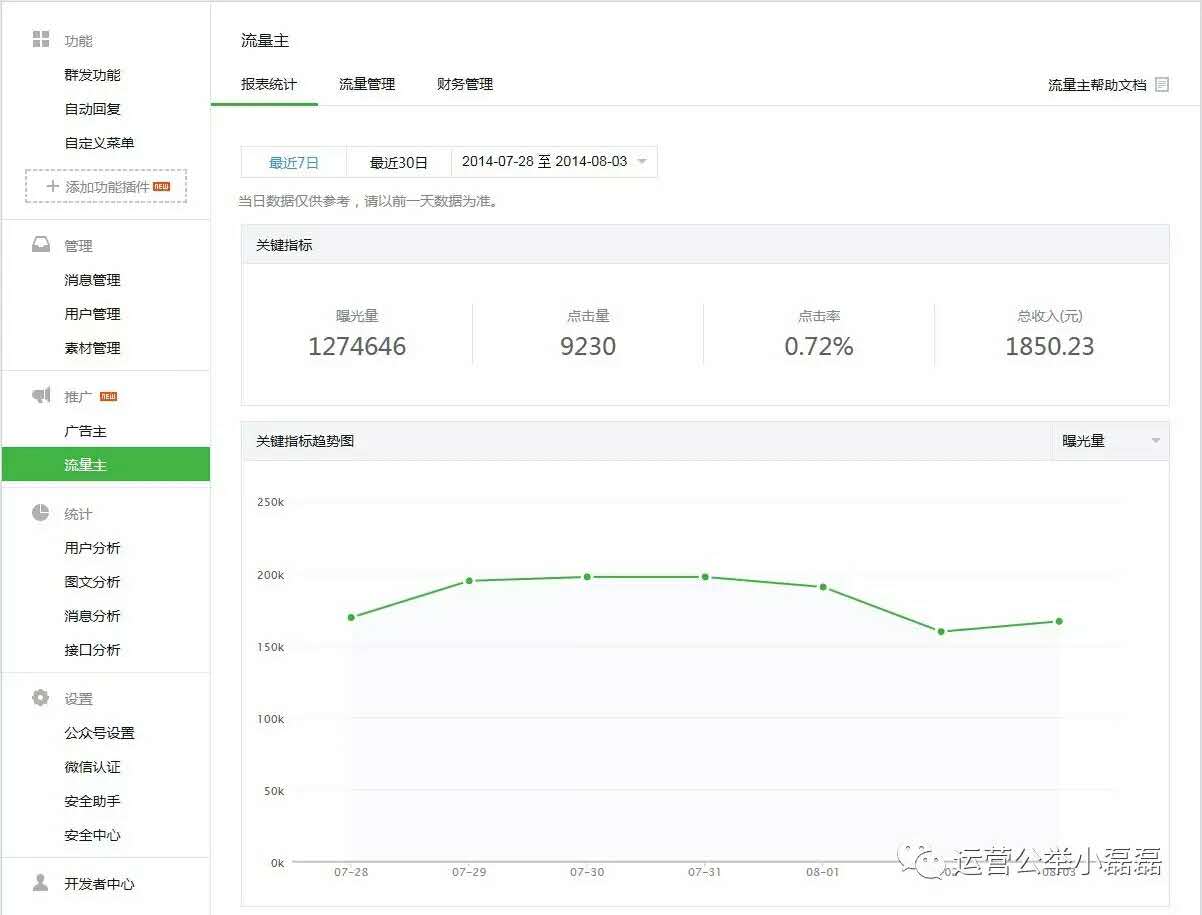
Task: Click the 推广 megaphone icon
Action: (x=41, y=396)
